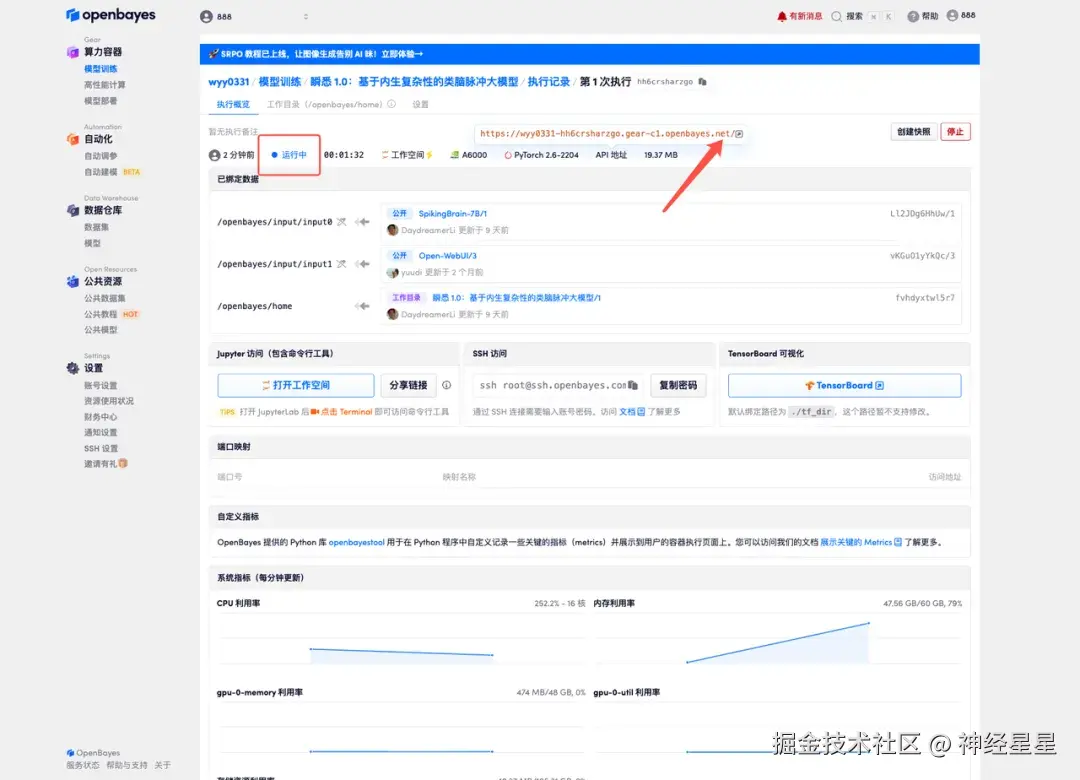Open the openbayestool library link
The height and width of the screenshot is (780, 1080).
(x=356, y=542)
